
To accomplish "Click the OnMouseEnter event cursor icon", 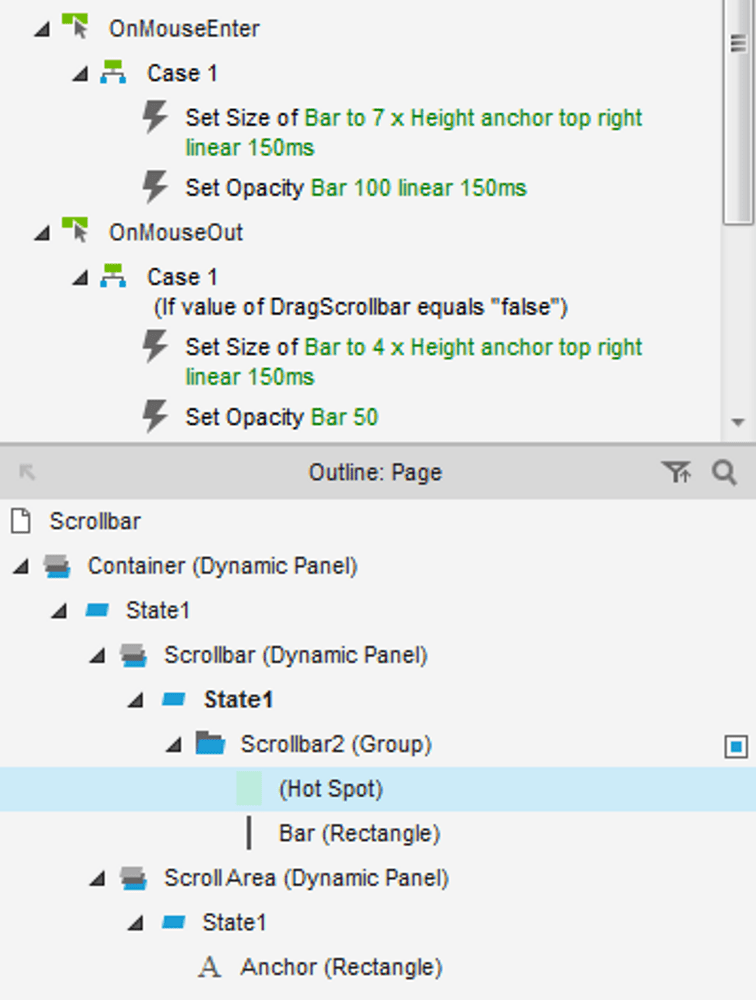I will 75,27.
